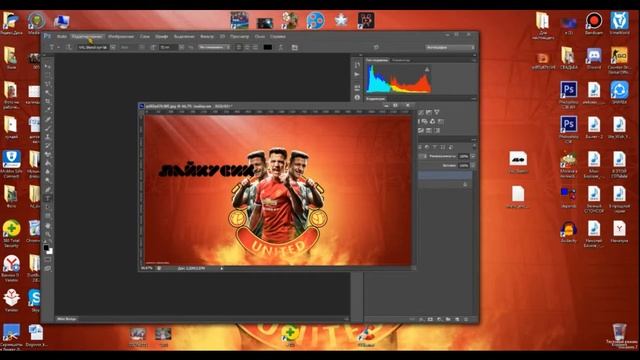This screenshot has height=360, width=640.
Task: Open the layer opacity slider dropdown
Action: (473, 156)
